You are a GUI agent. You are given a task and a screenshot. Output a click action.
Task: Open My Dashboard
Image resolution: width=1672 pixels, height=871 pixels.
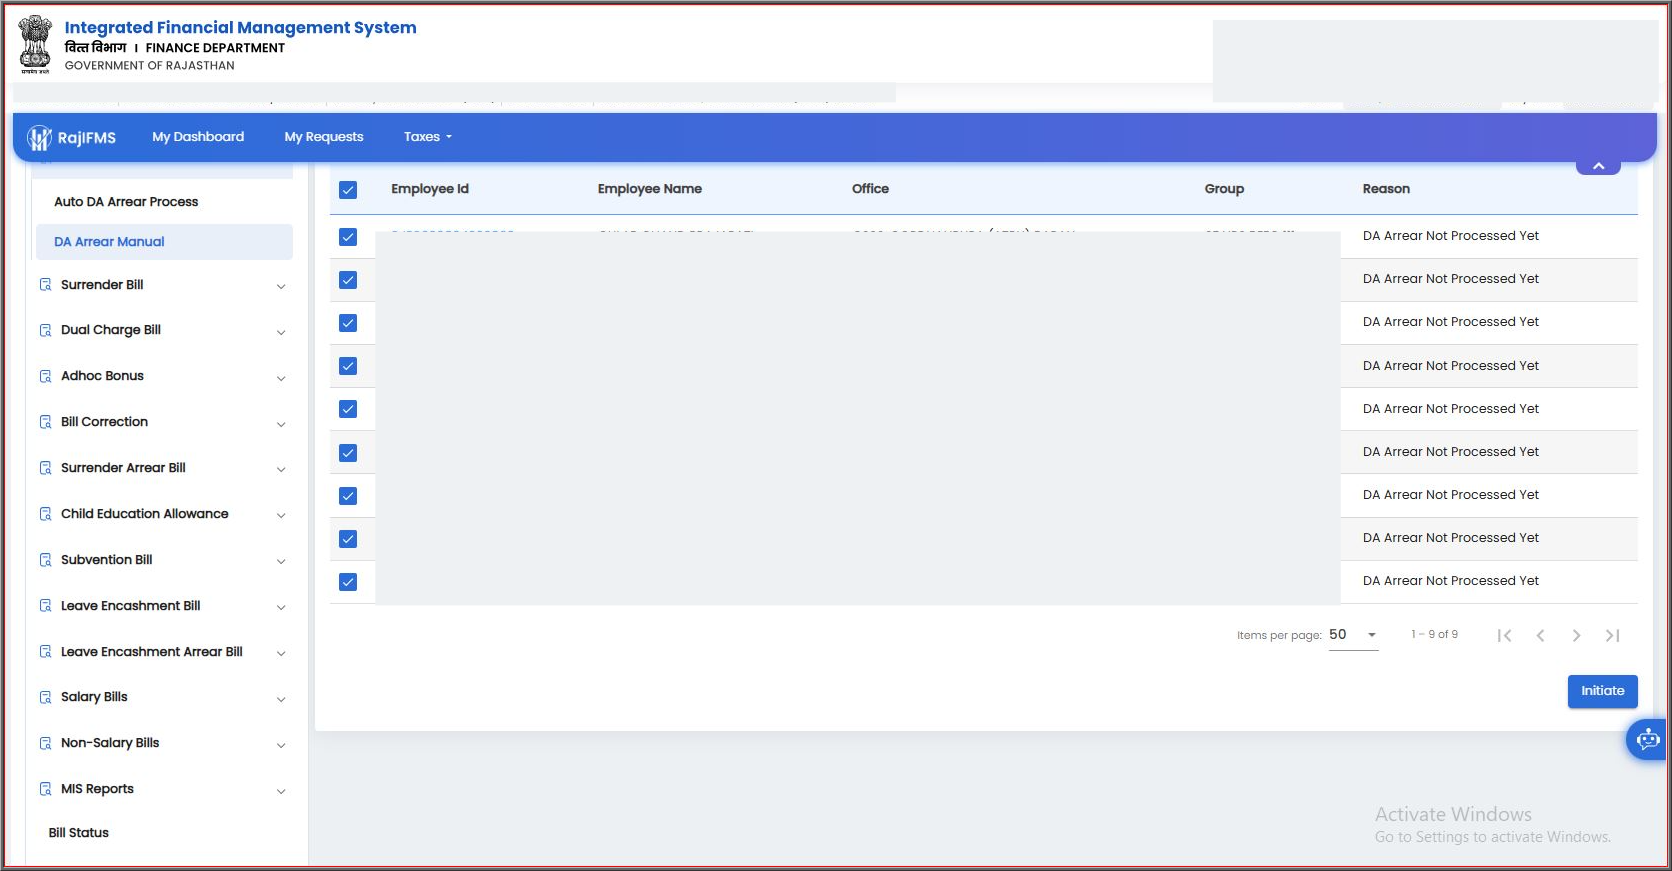pyautogui.click(x=198, y=137)
